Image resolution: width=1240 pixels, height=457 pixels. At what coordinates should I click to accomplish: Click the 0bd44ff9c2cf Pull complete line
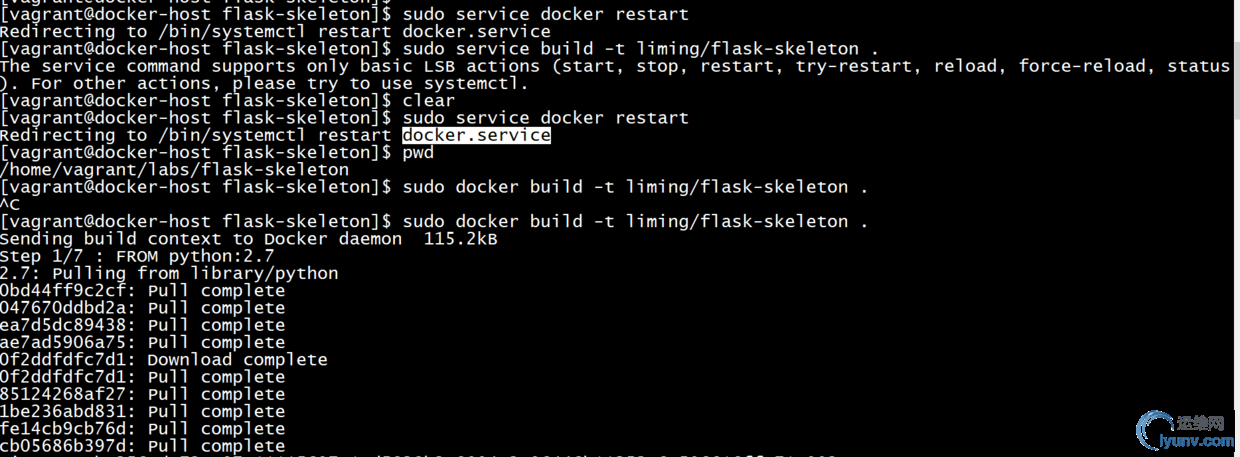[143, 291]
